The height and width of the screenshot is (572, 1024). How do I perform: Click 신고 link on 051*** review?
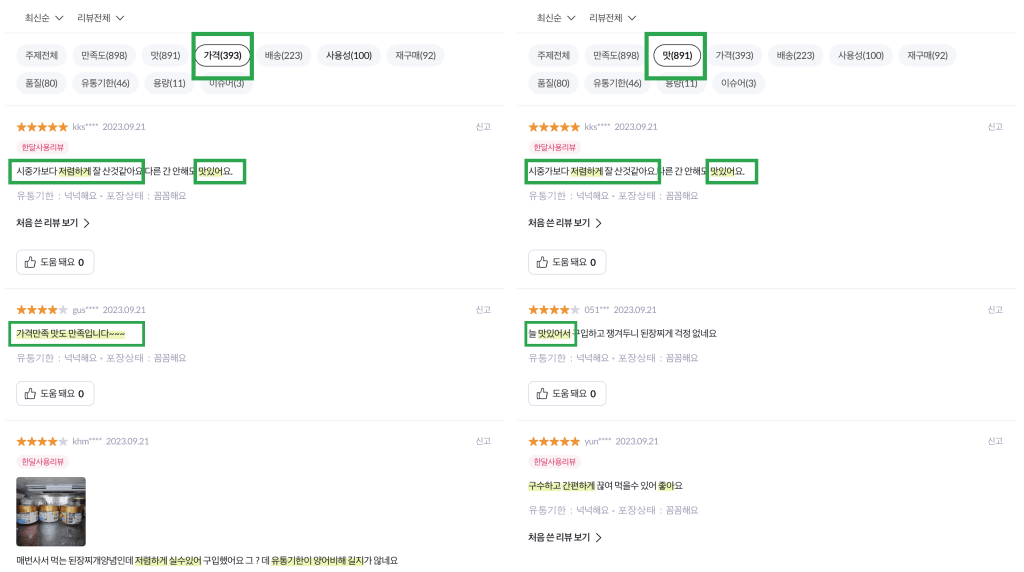click(995, 310)
